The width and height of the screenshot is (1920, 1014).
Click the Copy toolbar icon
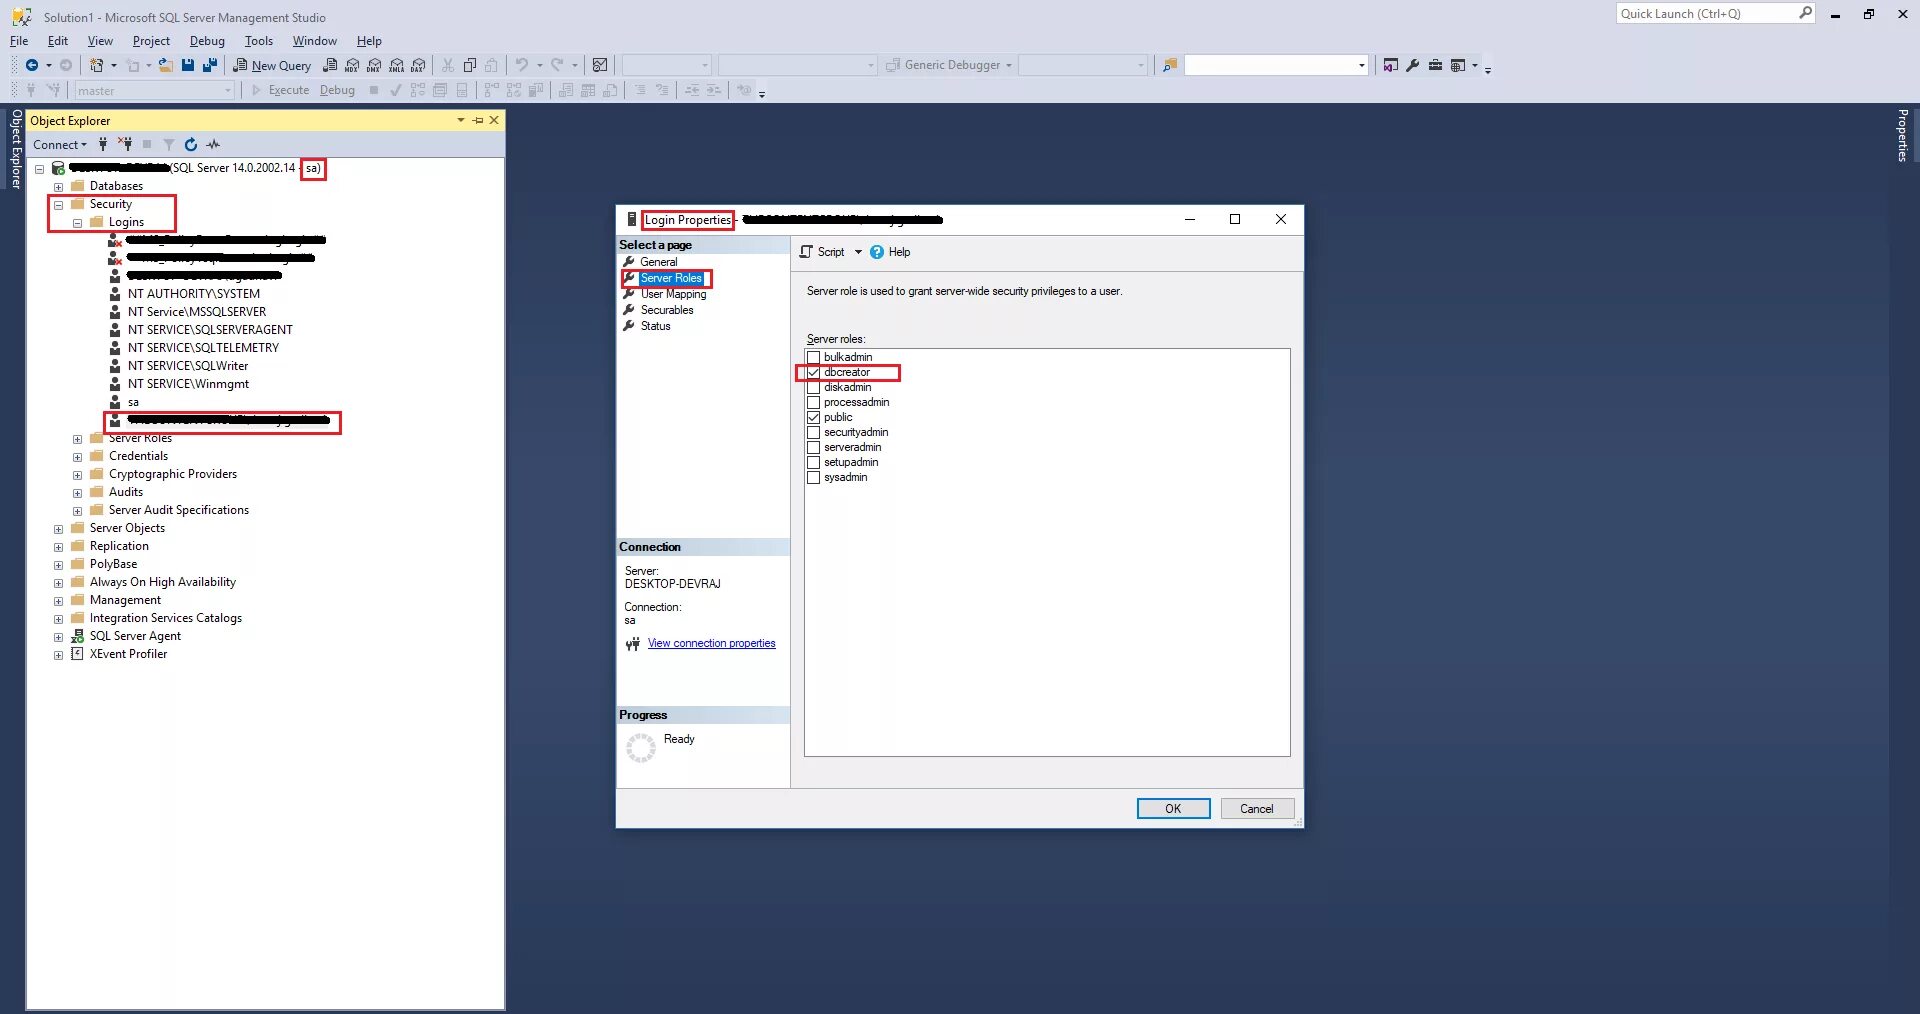point(470,65)
